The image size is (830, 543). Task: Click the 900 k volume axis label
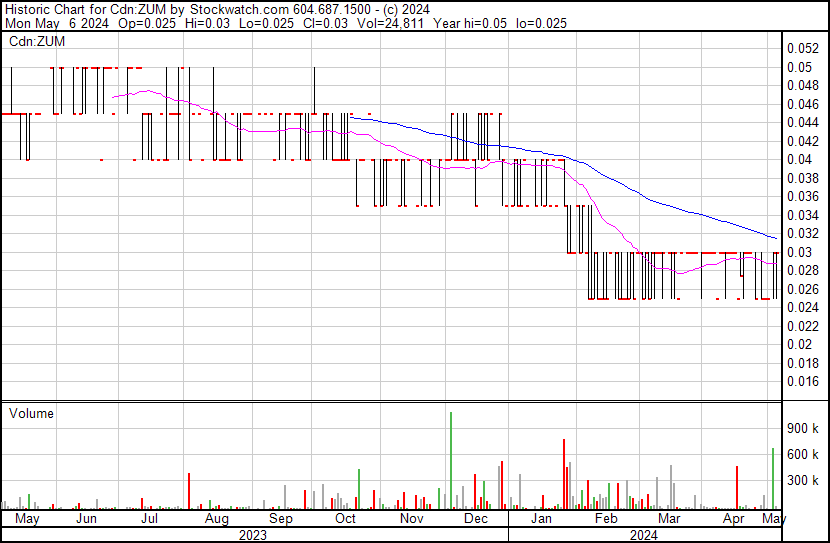point(803,428)
